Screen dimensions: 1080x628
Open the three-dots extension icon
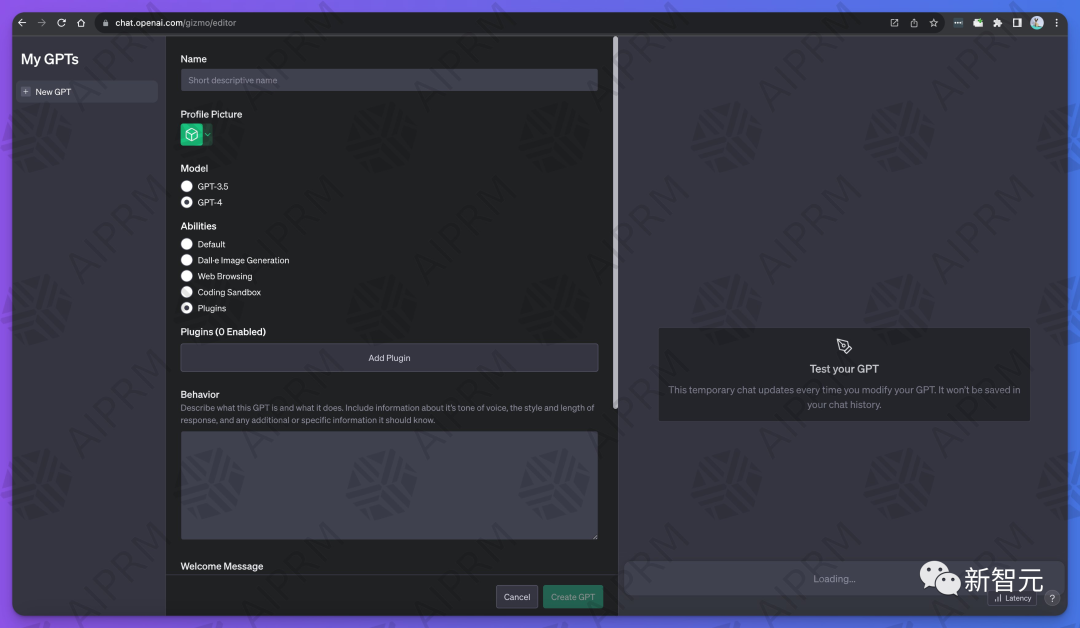[x=958, y=23]
